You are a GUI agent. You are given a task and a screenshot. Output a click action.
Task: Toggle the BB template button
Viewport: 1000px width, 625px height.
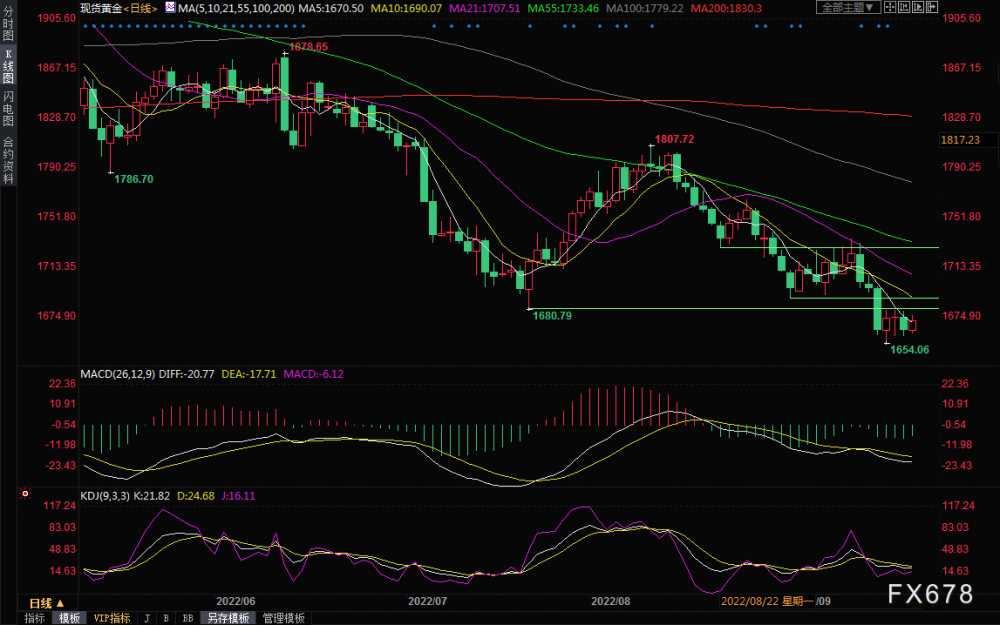point(188,618)
